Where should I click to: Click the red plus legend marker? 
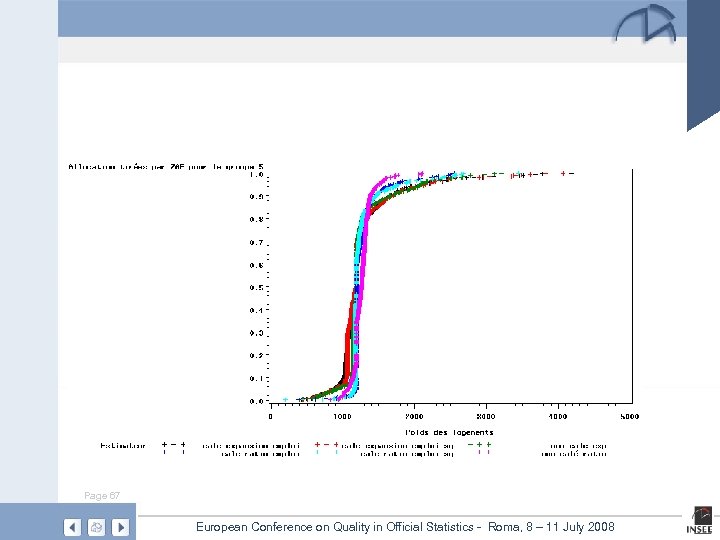tap(326, 444)
